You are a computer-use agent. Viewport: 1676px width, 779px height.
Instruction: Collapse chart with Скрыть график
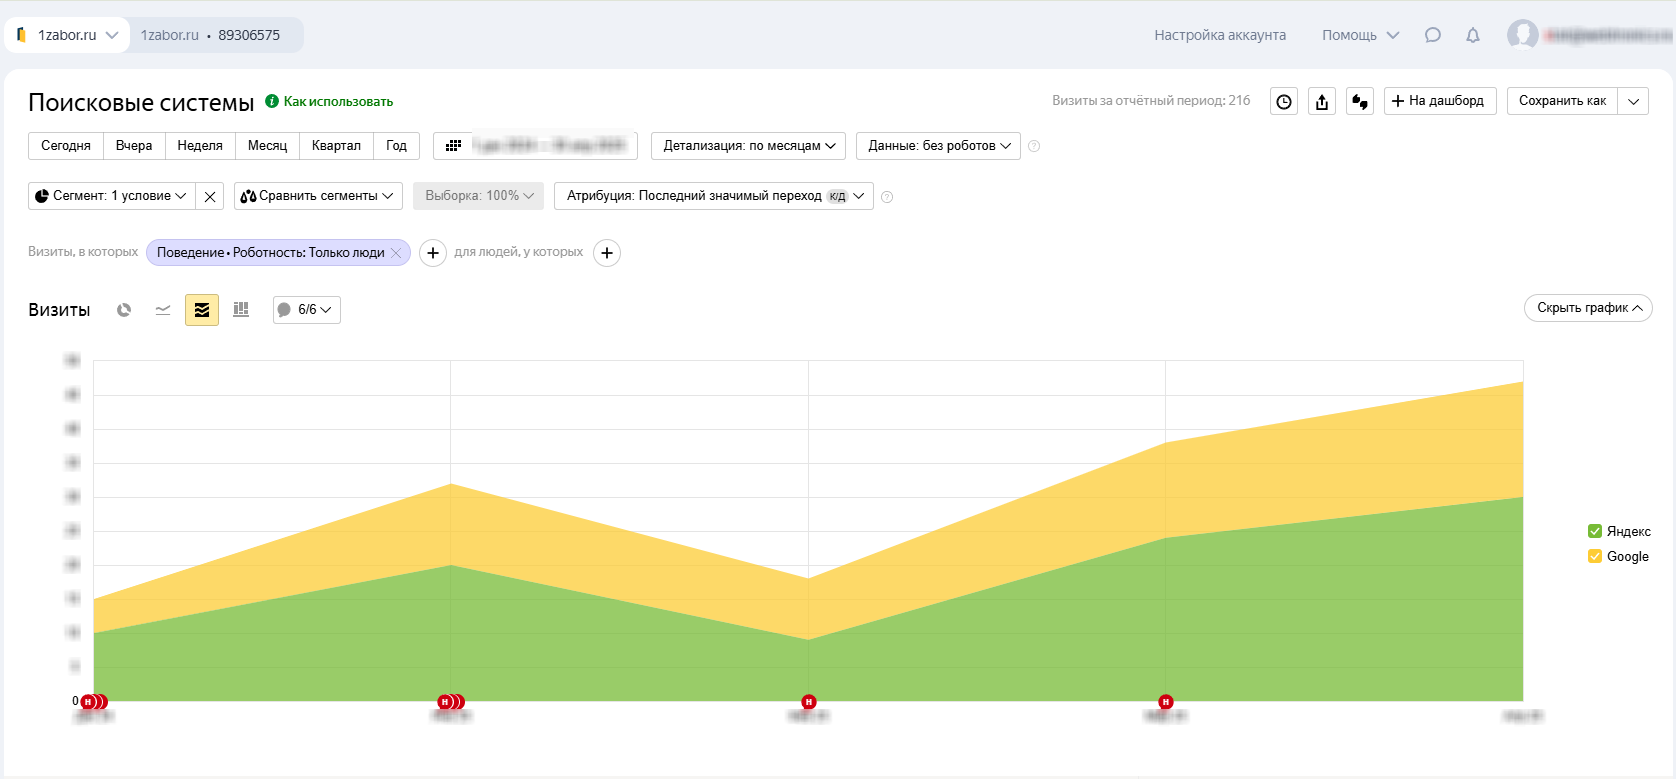pyautogui.click(x=1588, y=308)
